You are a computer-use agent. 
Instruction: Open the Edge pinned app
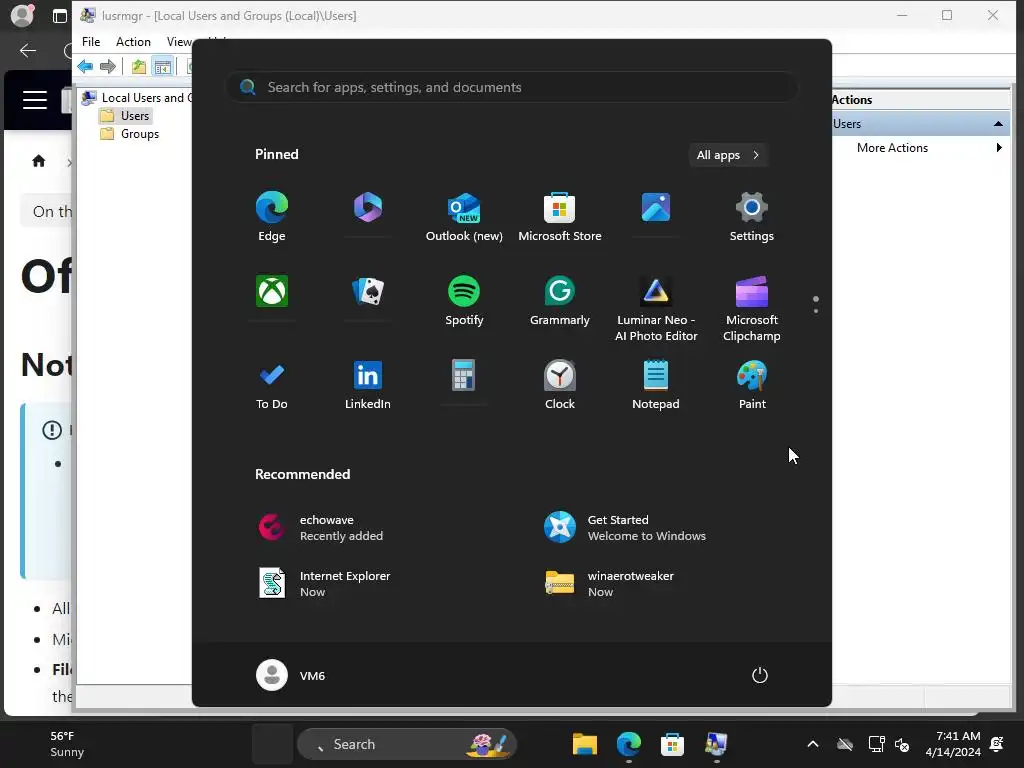[272, 217]
